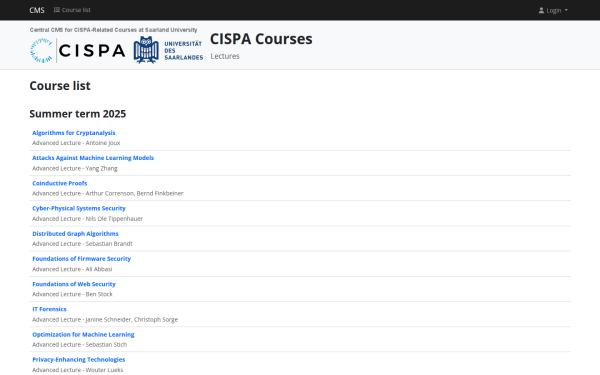Click 'Advanced Lecture - Sebastian Brandt' text

(82, 243)
